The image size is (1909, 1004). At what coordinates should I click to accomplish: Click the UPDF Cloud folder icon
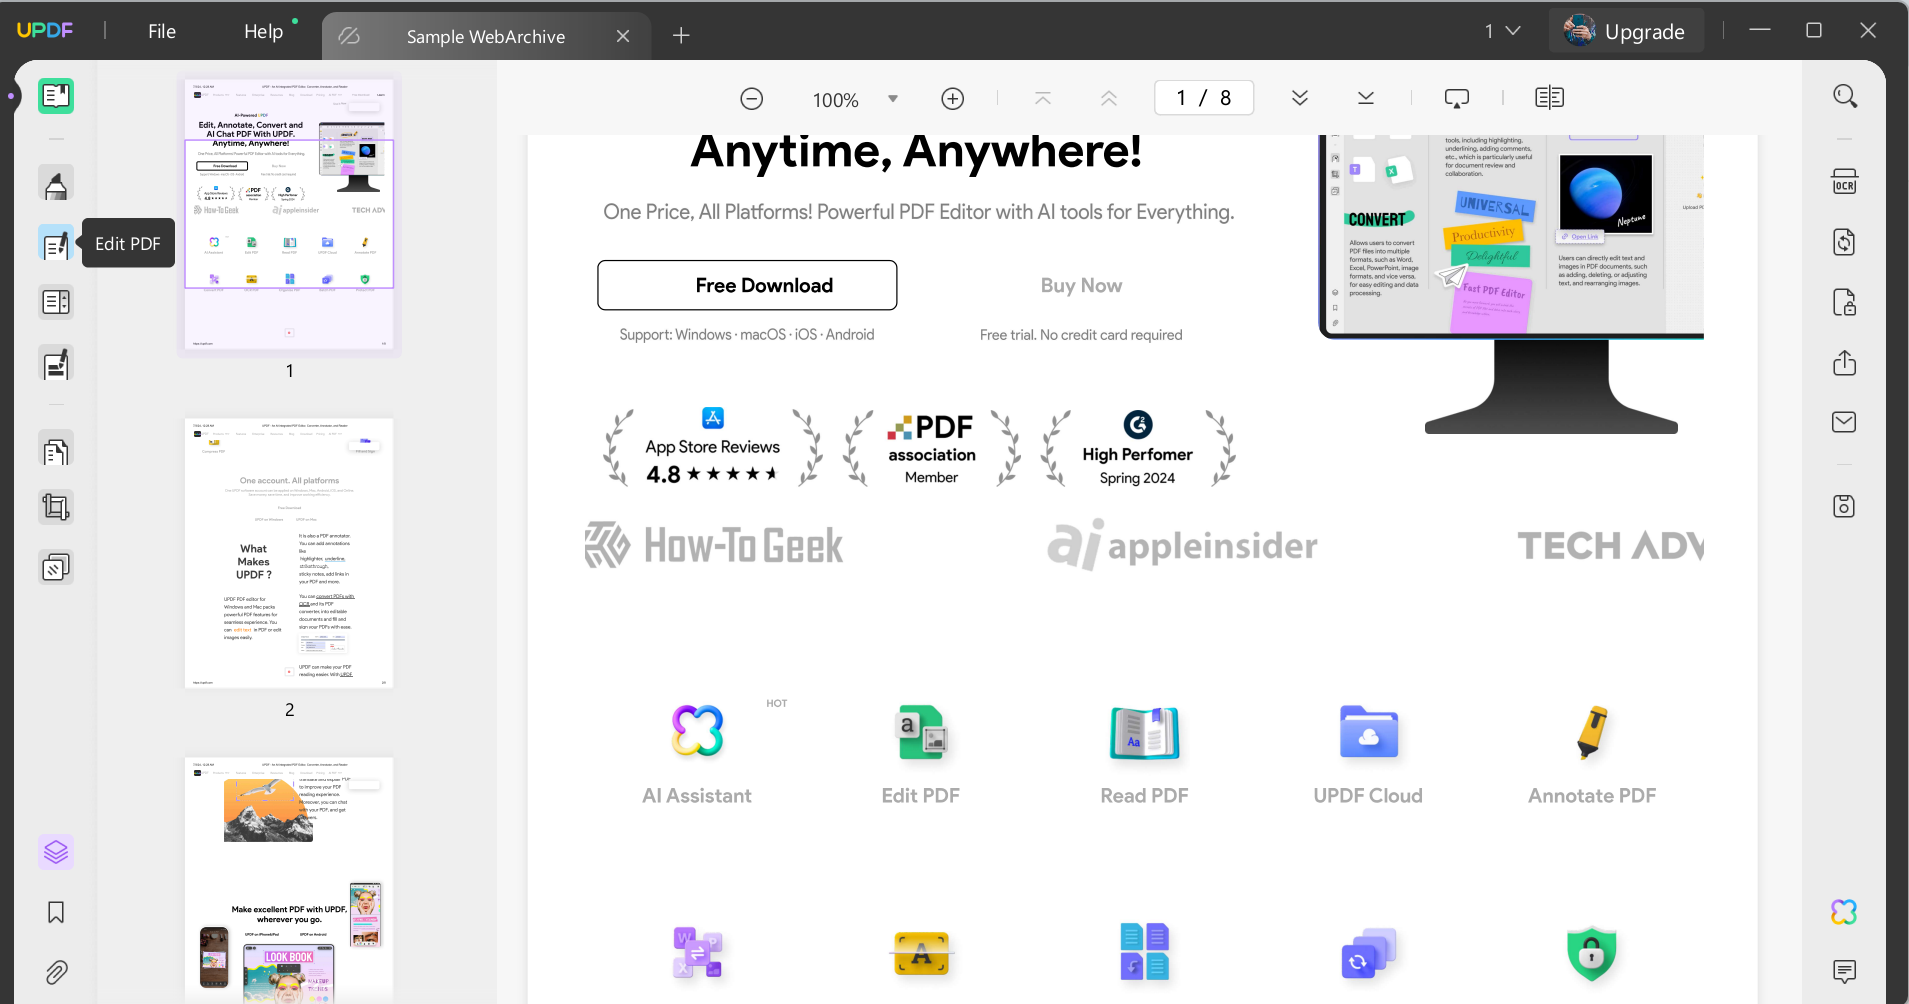pyautogui.click(x=1369, y=732)
